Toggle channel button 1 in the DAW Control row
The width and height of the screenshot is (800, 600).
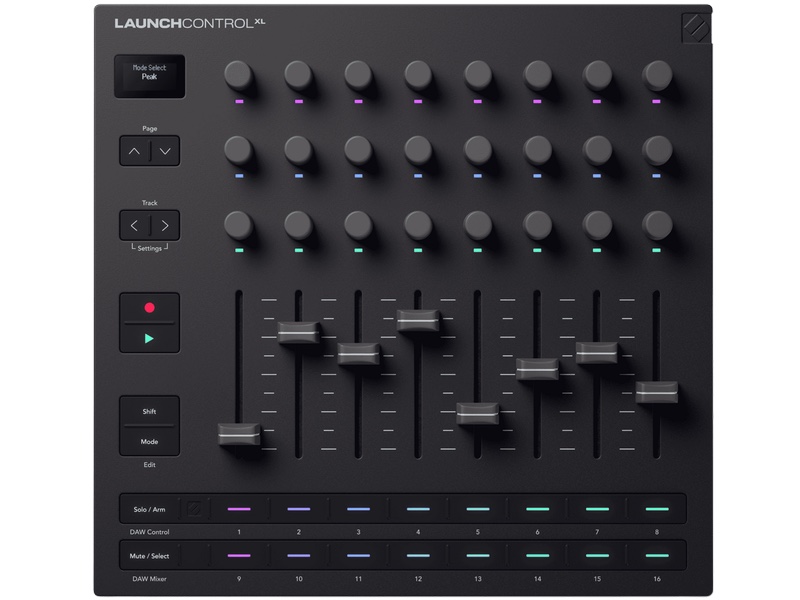pyautogui.click(x=239, y=509)
